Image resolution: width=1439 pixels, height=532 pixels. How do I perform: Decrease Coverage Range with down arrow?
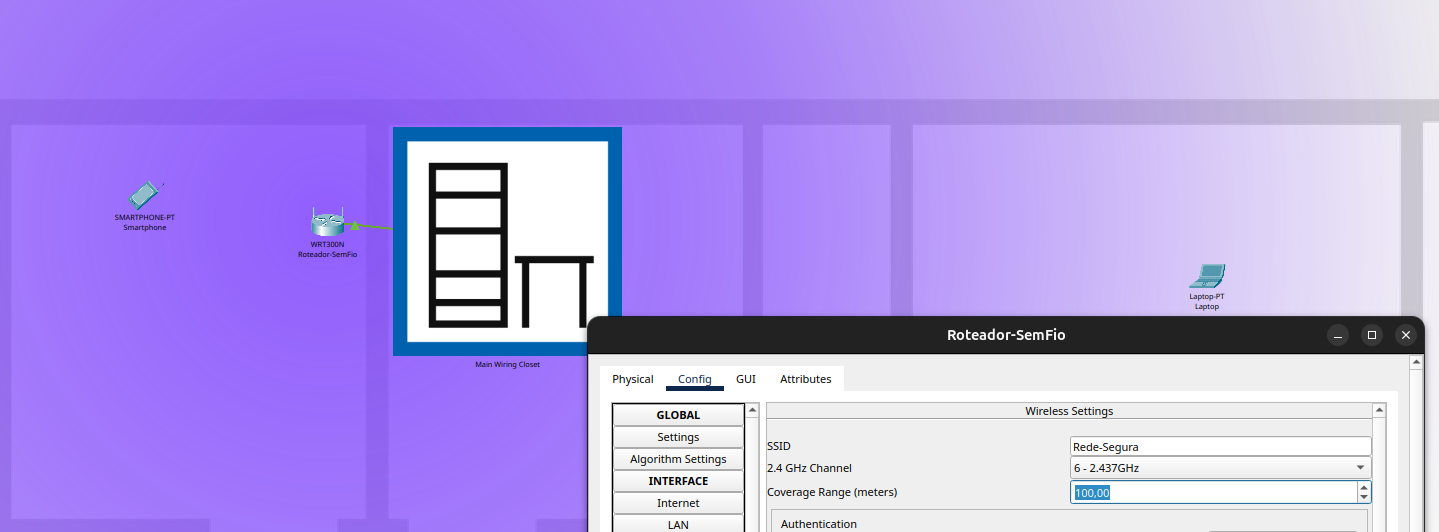1364,497
